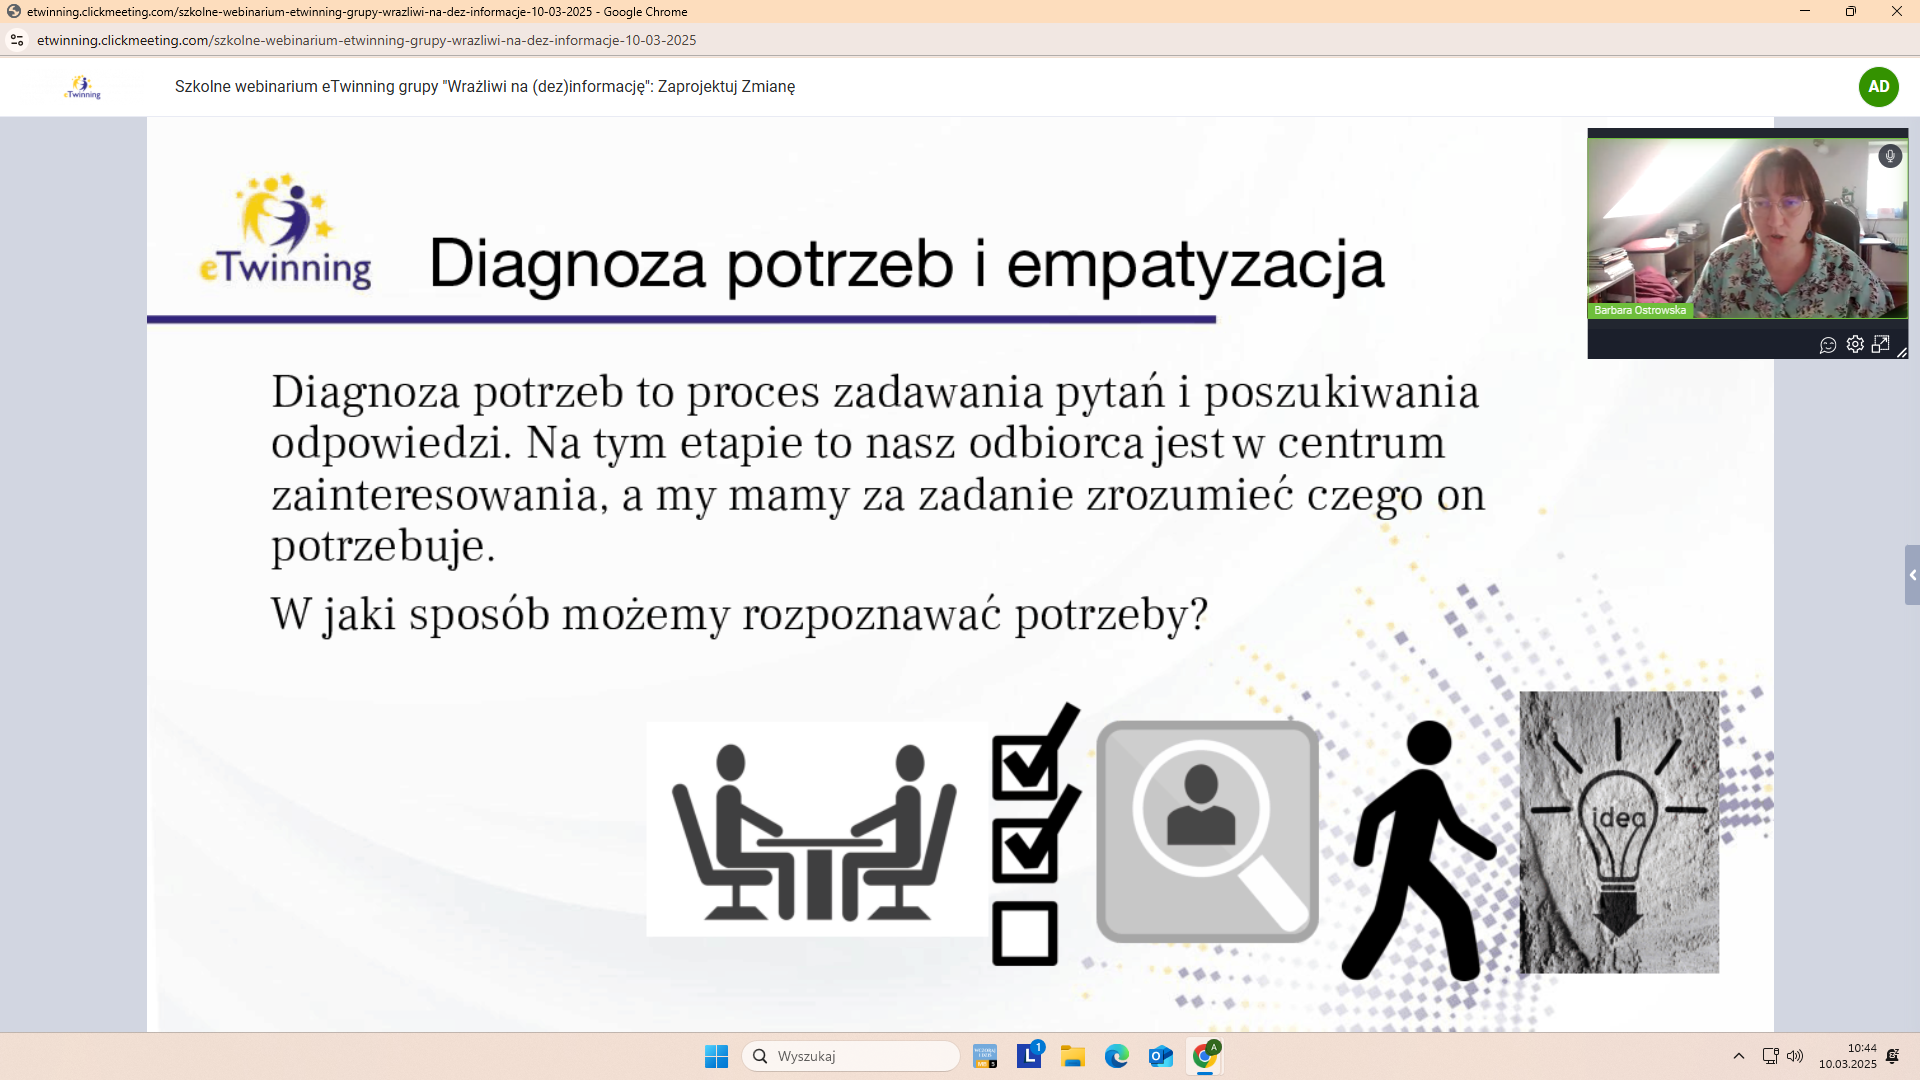The height and width of the screenshot is (1080, 1920).
Task: Open the emoji reactions chat icon
Action: tap(1828, 345)
